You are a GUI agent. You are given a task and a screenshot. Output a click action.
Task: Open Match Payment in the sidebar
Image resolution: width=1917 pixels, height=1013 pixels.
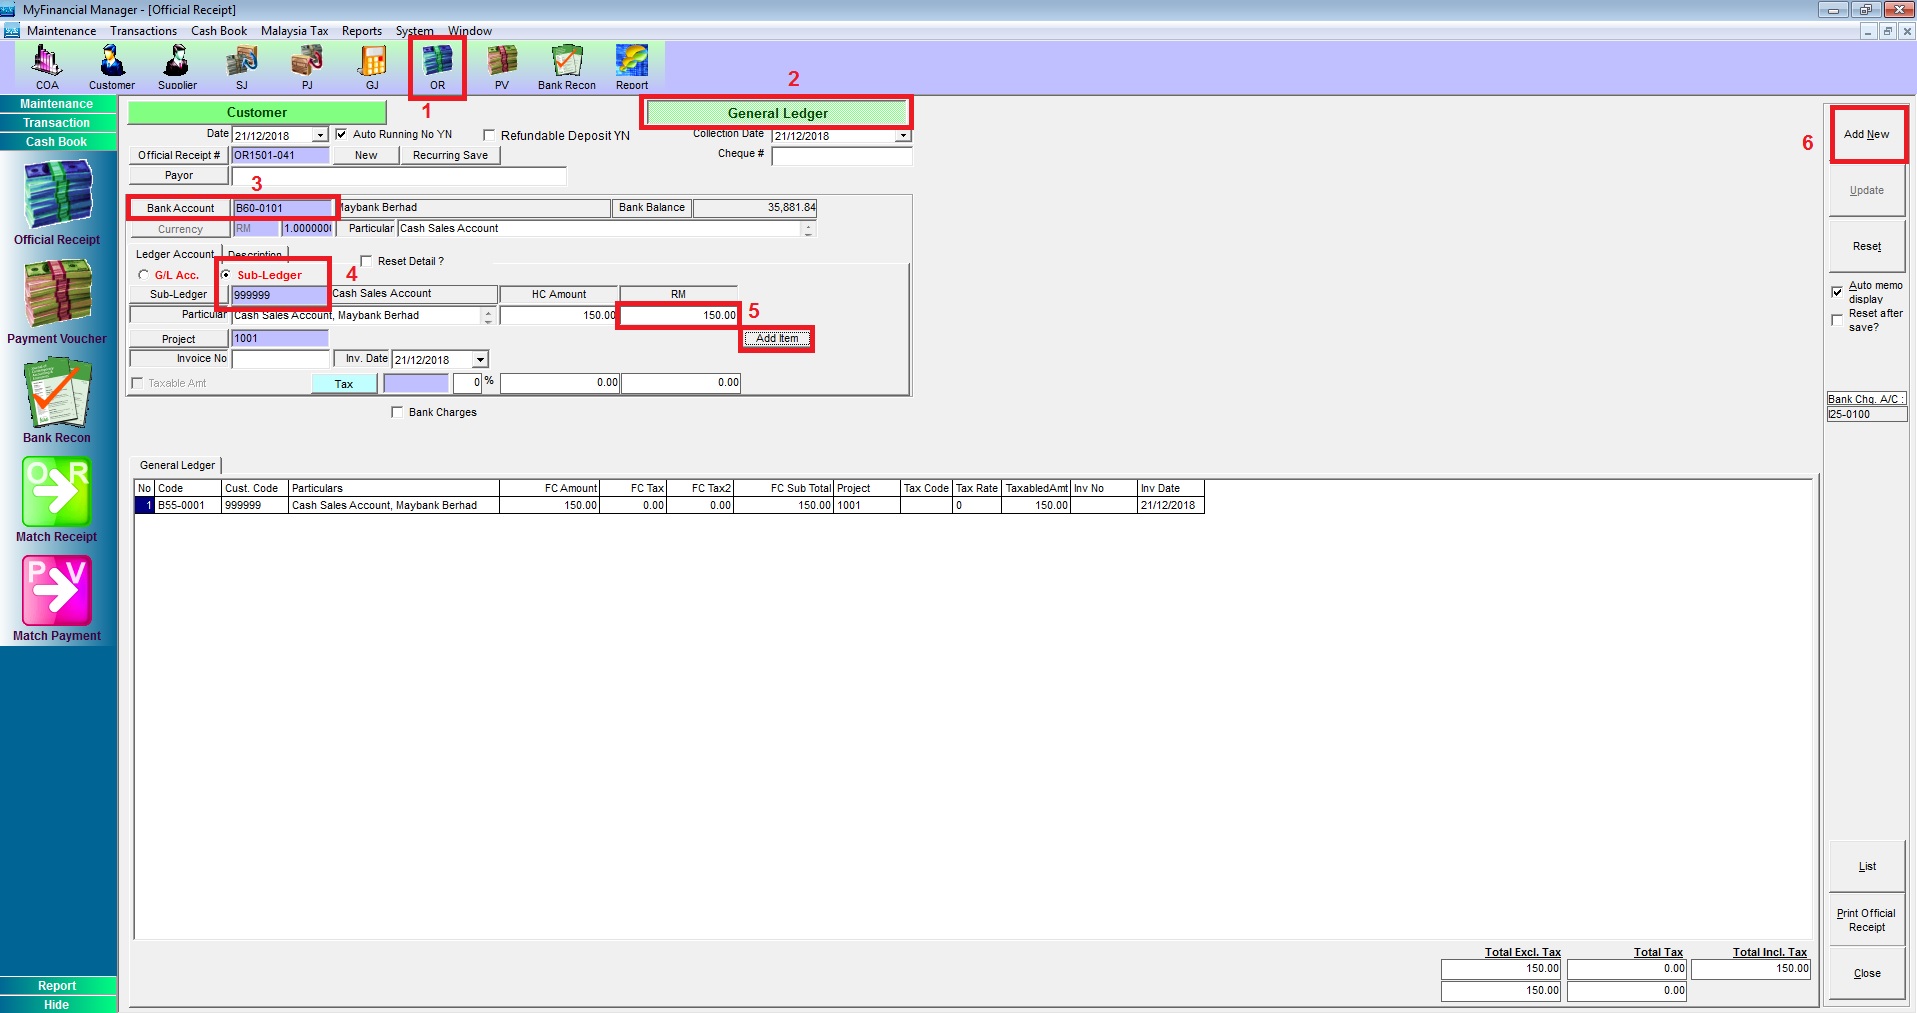pyautogui.click(x=57, y=597)
